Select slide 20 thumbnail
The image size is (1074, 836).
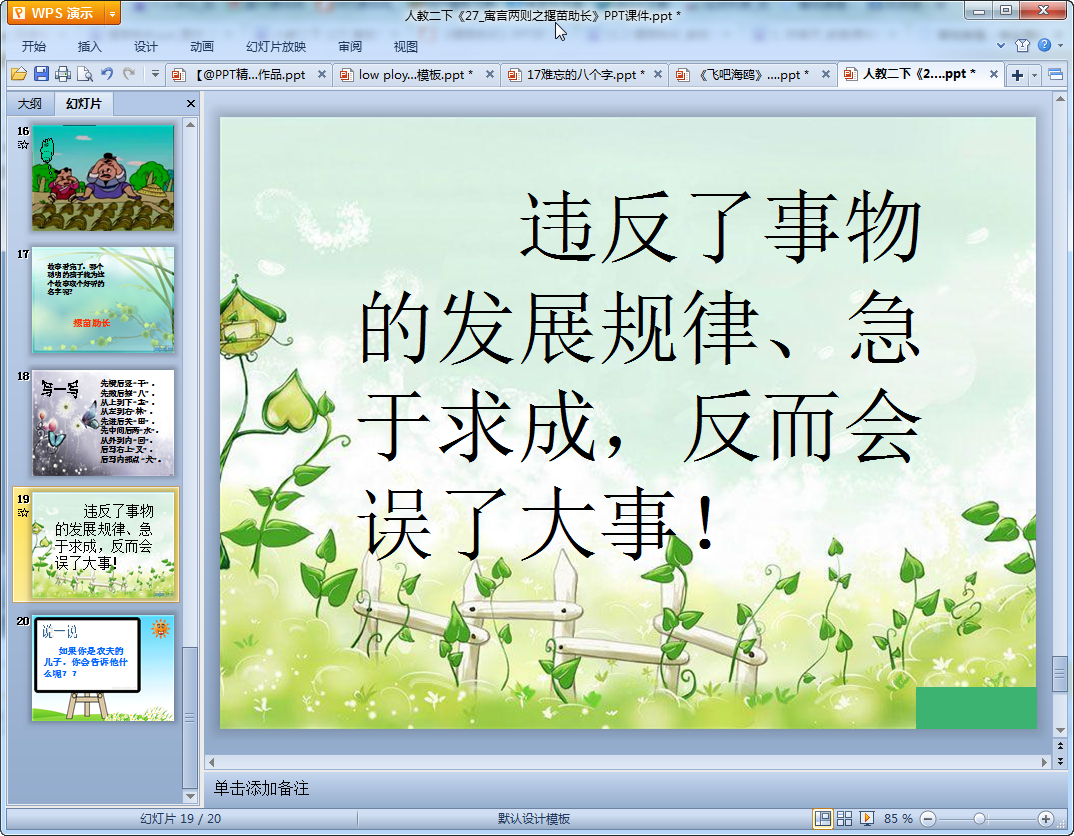click(x=103, y=668)
